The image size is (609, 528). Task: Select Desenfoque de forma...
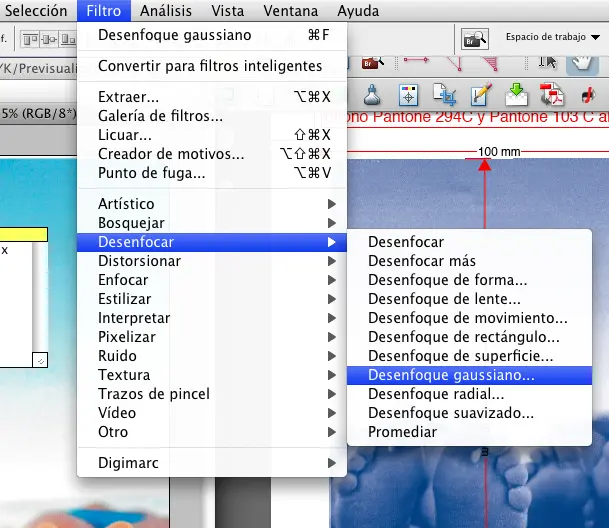pyautogui.click(x=470, y=280)
